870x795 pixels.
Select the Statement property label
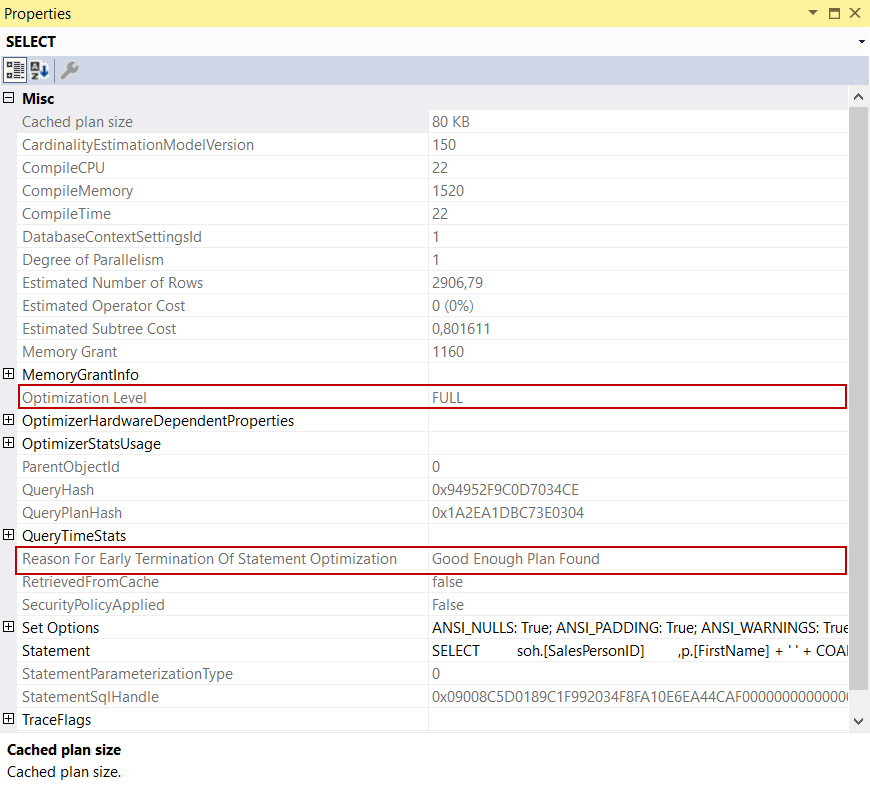[55, 651]
